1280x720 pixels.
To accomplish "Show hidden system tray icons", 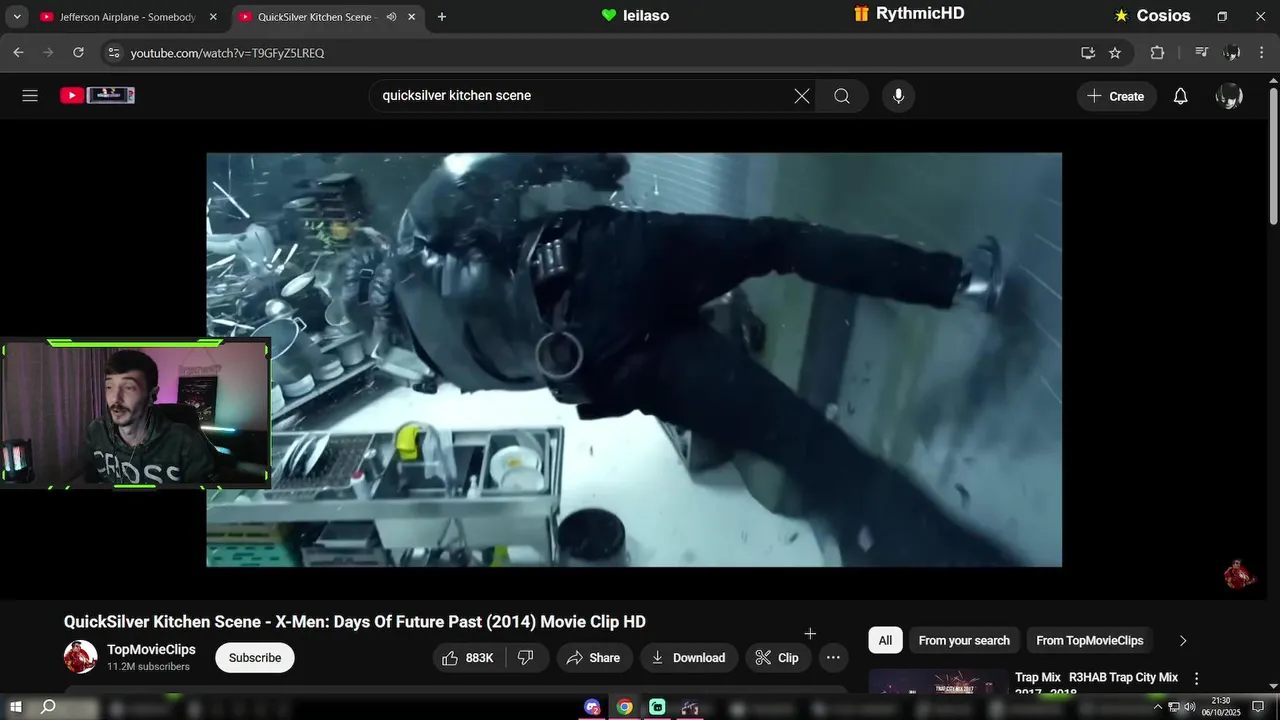I will [x=1158, y=707].
